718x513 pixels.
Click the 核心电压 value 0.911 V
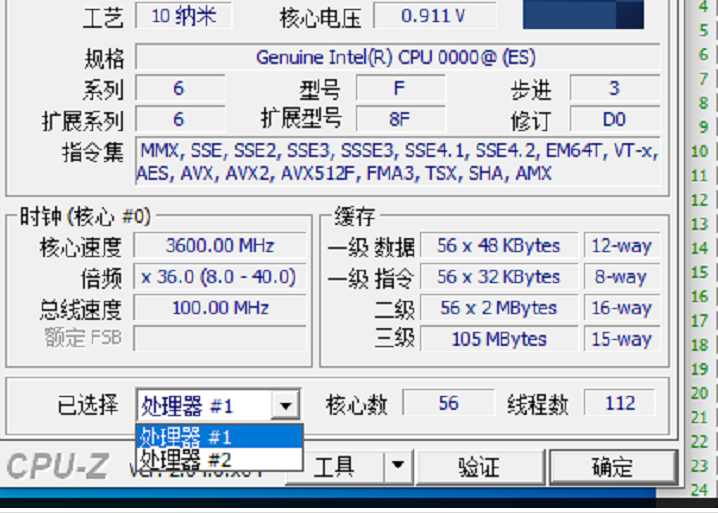(x=434, y=16)
